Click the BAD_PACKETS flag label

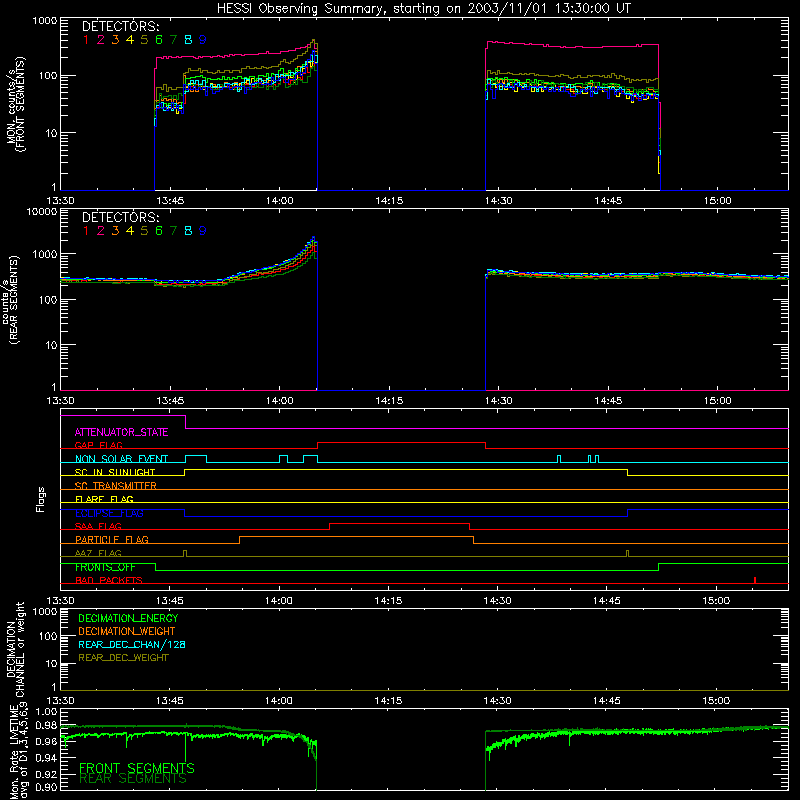tap(109, 580)
